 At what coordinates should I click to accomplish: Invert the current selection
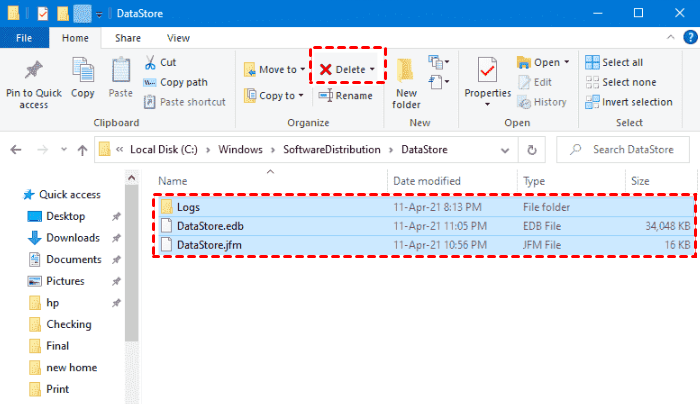[629, 102]
